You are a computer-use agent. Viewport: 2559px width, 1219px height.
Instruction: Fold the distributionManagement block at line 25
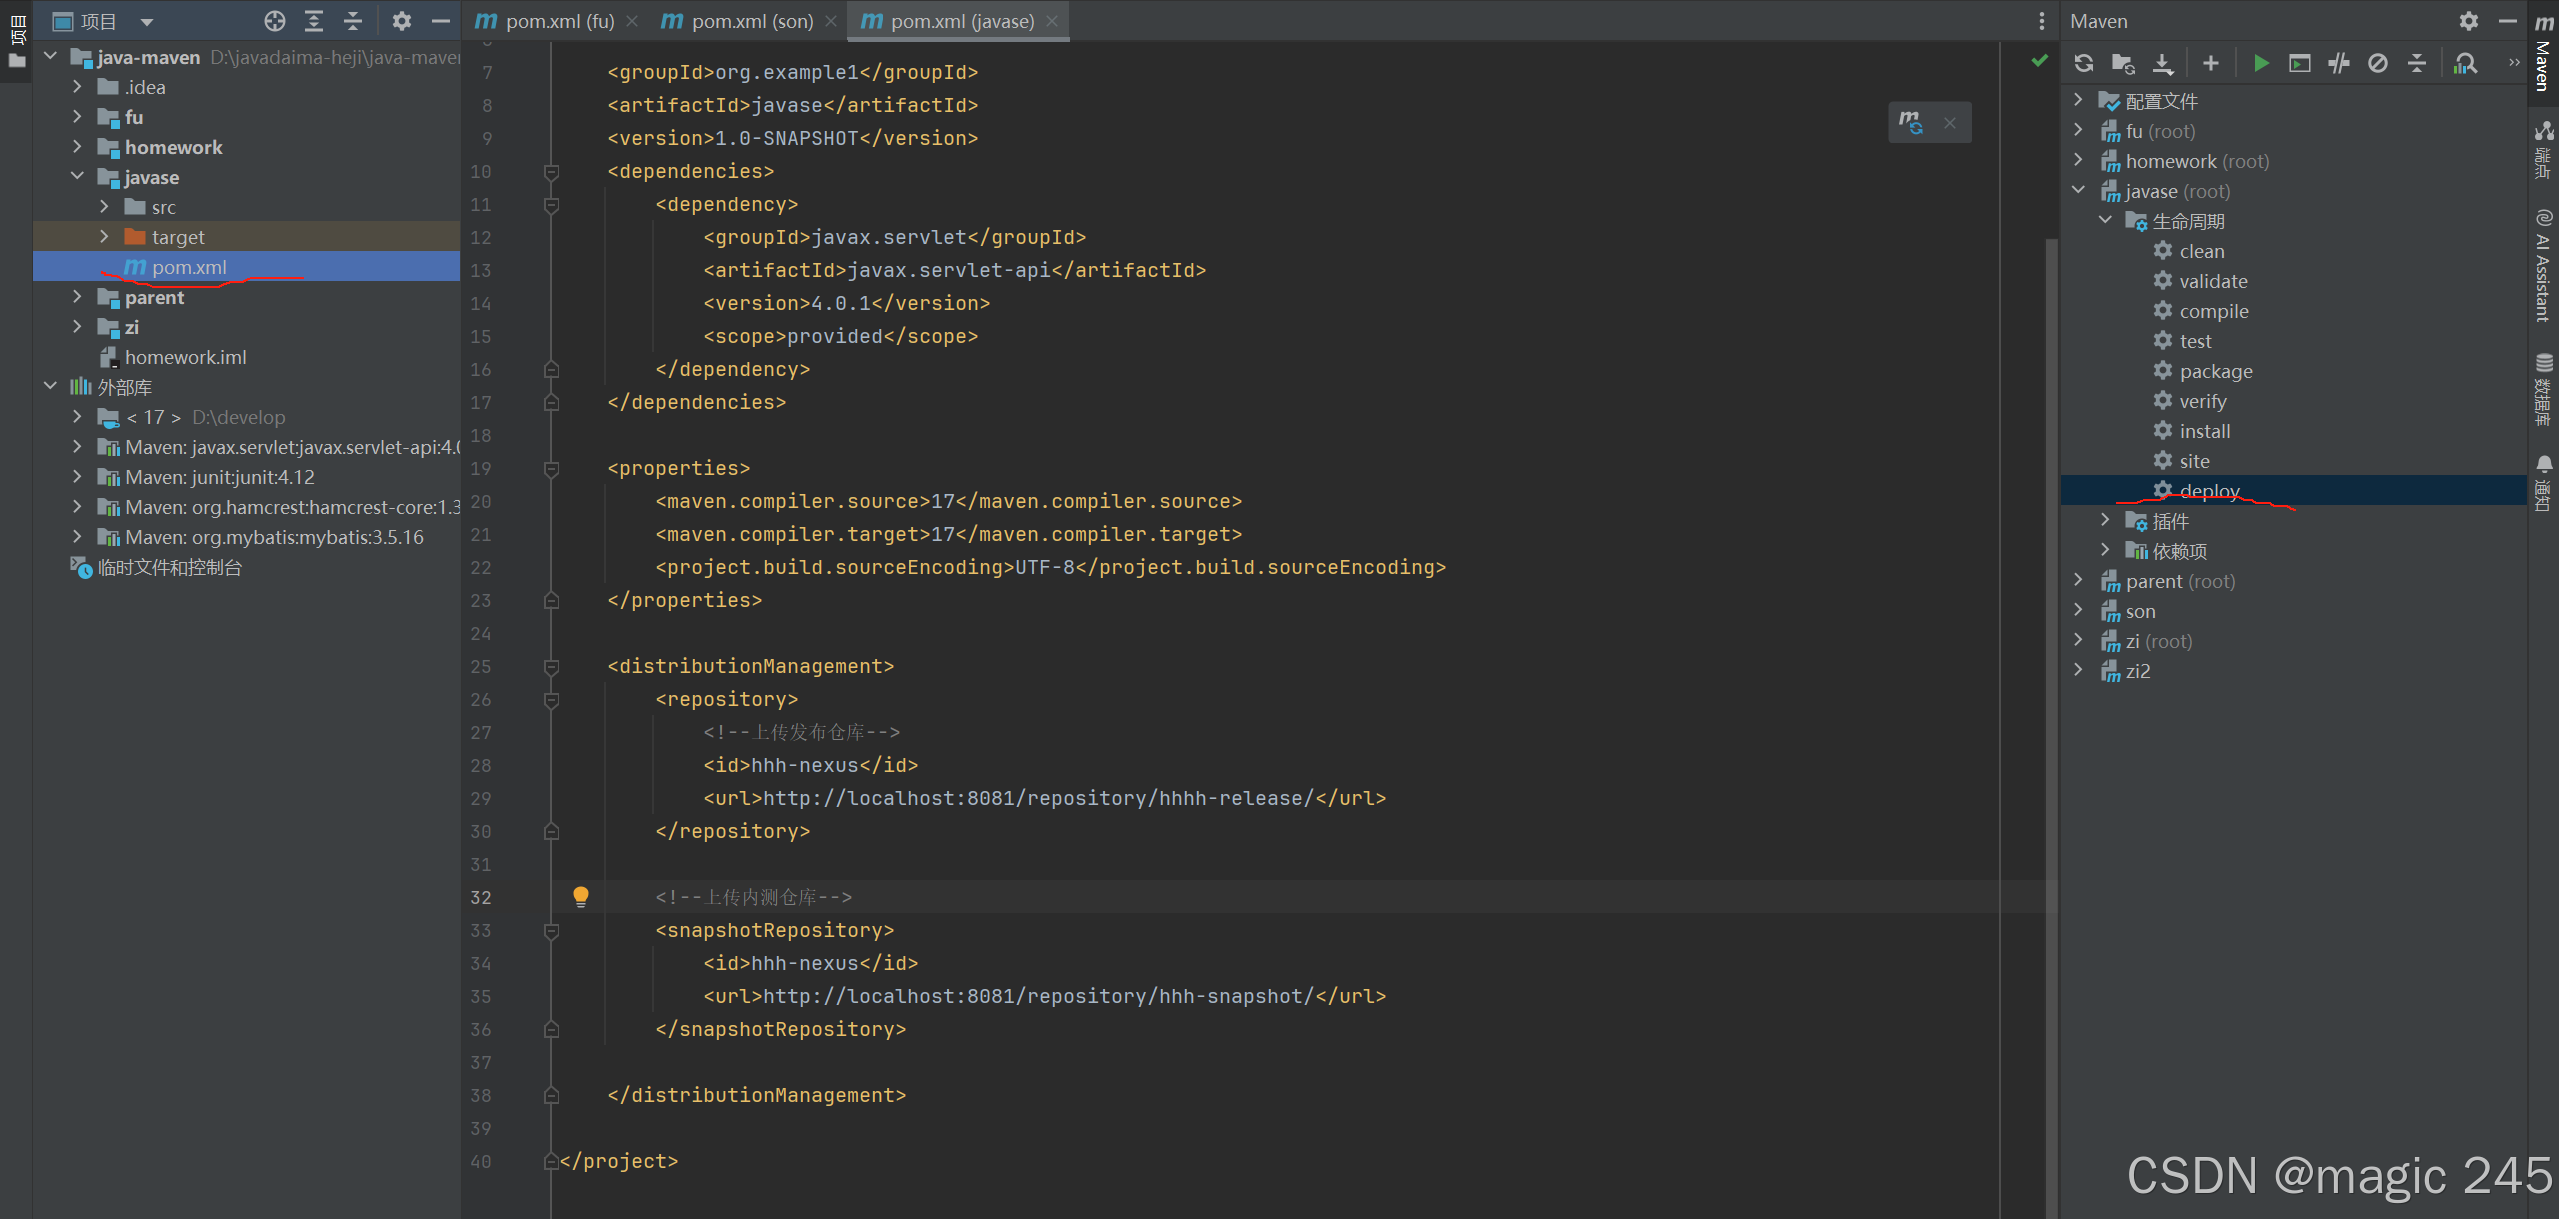point(551,667)
